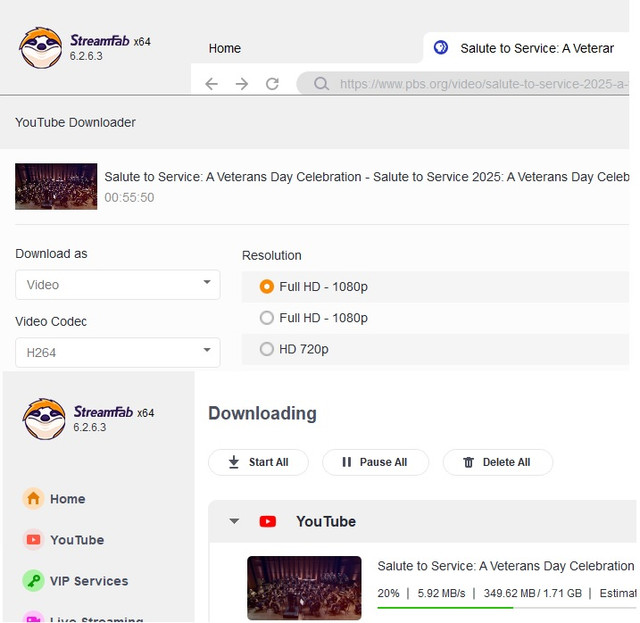Screen dimensions: 640x623
Task: Open the Download as dropdown
Action: [117, 284]
